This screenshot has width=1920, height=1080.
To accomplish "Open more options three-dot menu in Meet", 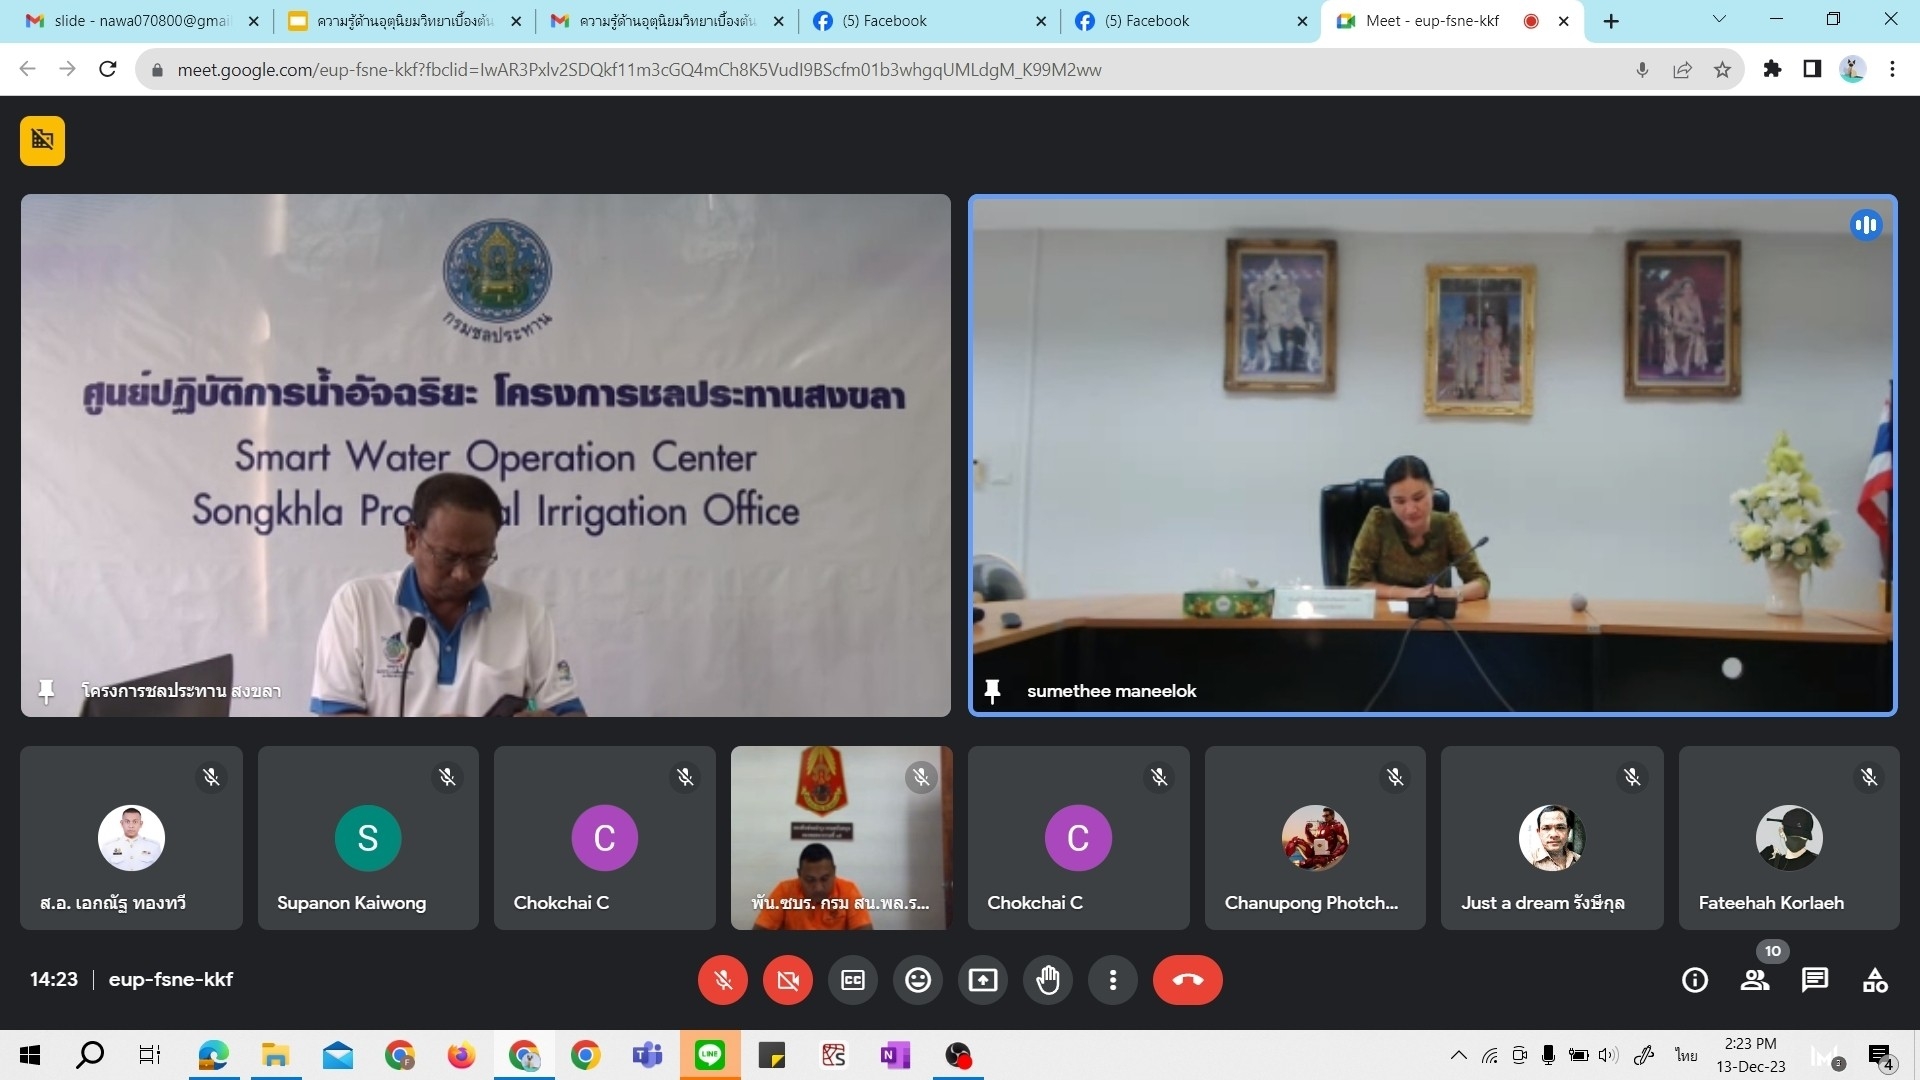I will pyautogui.click(x=1113, y=980).
